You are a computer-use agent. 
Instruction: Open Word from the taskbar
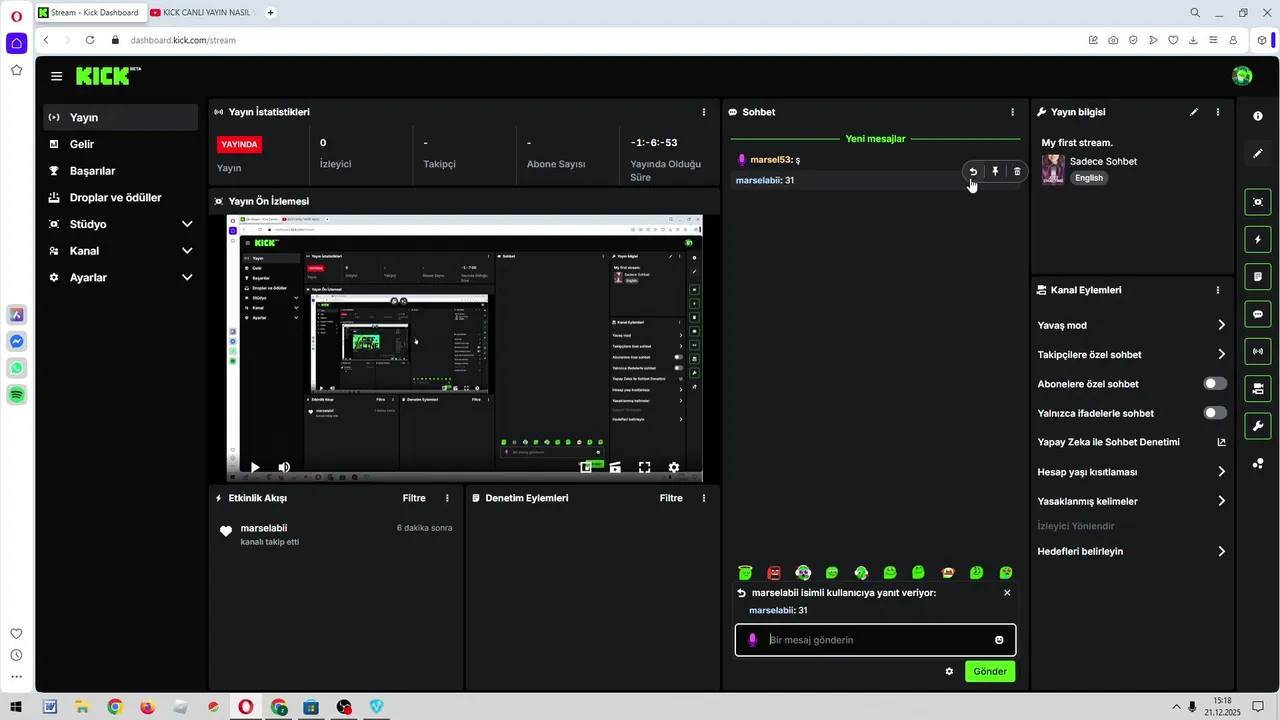tap(50, 707)
